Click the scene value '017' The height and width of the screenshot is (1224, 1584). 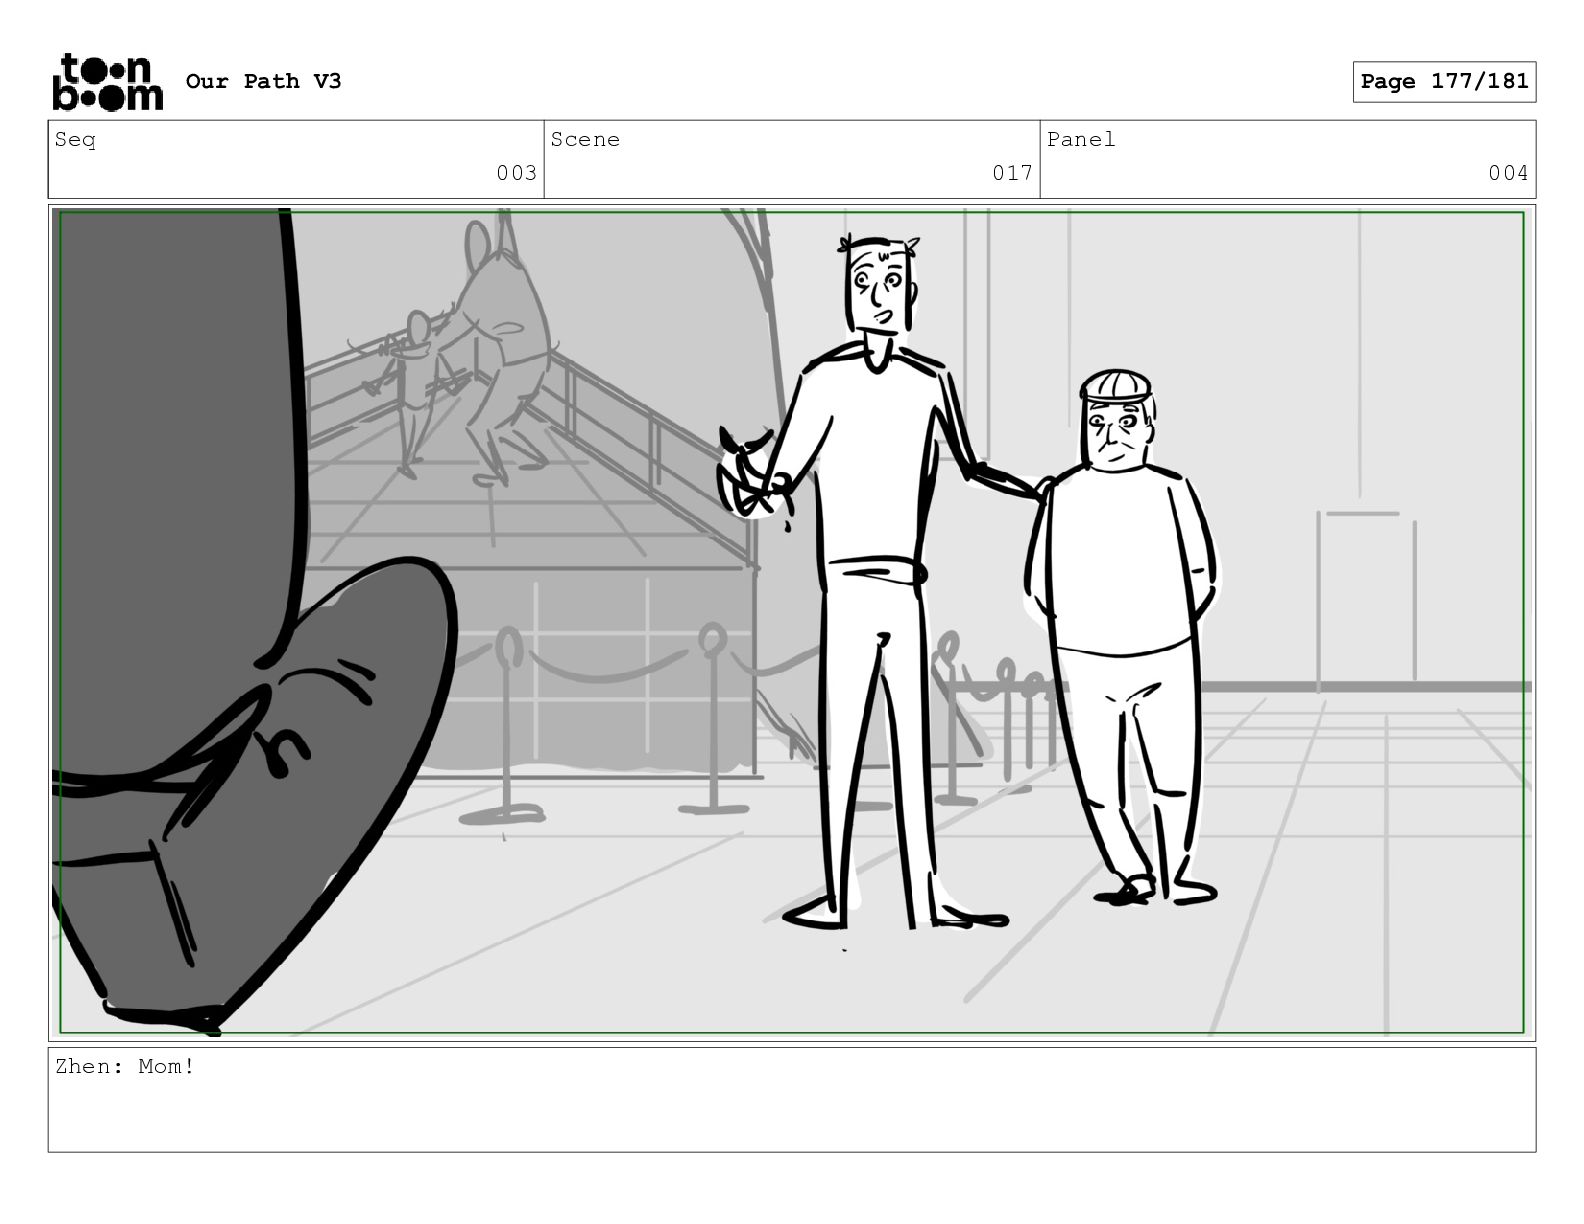coord(1012,173)
